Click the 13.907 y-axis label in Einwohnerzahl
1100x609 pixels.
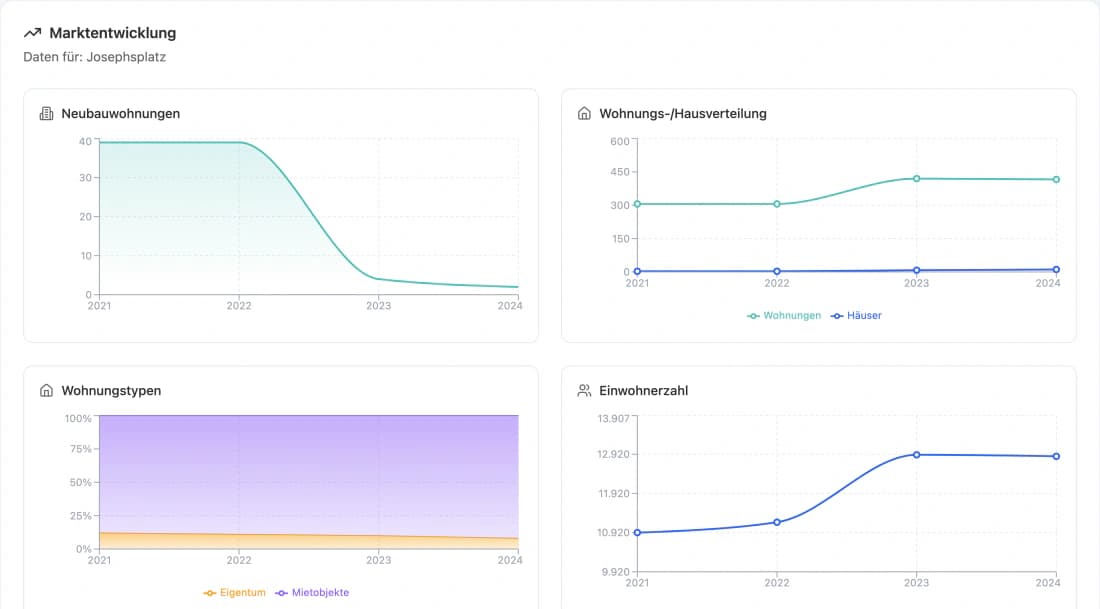pyautogui.click(x=613, y=419)
